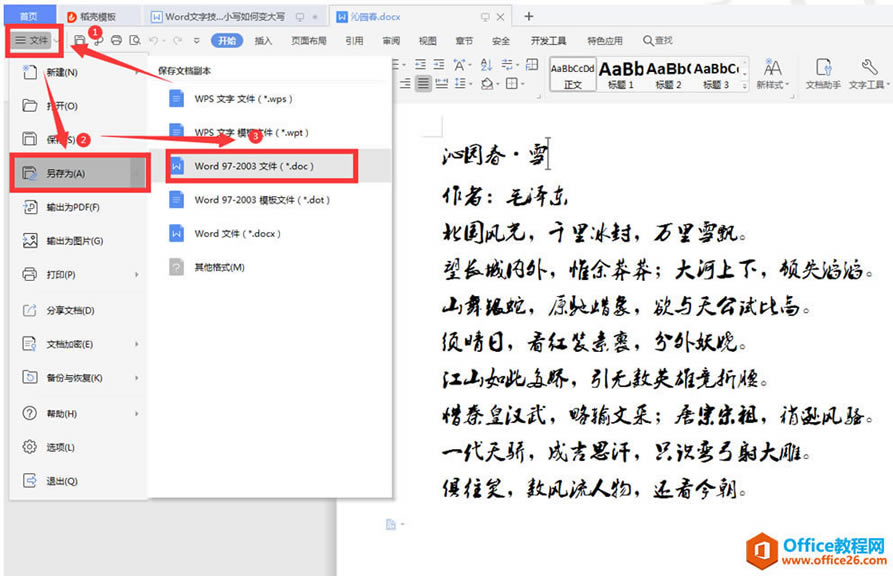Select 打印(P) menu entry

point(79,275)
